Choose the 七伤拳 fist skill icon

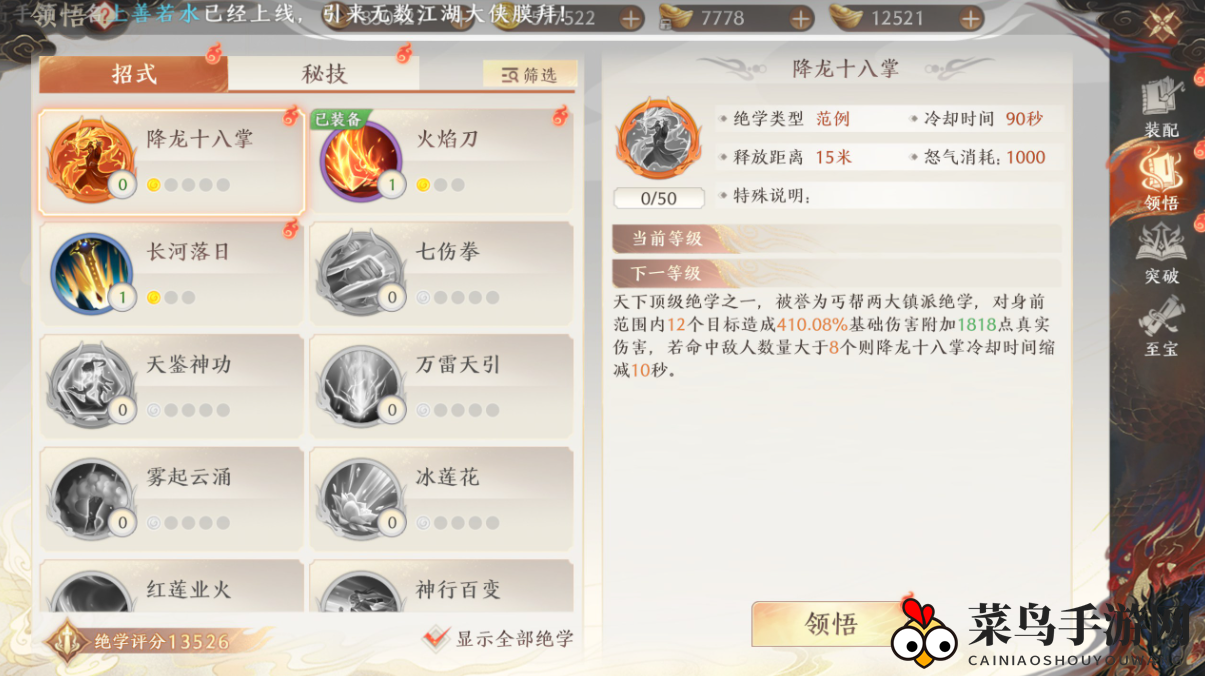pyautogui.click(x=358, y=274)
